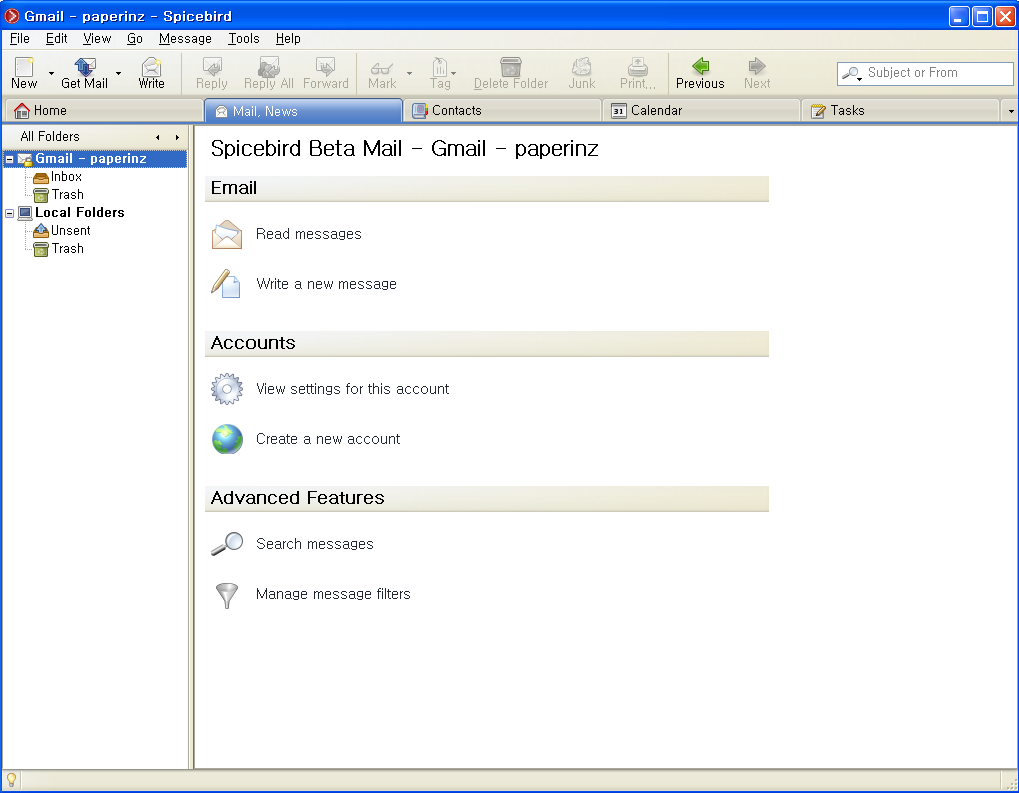Viewport: 1019px width, 793px height.
Task: Open search options dropdown in search box
Action: point(852,74)
